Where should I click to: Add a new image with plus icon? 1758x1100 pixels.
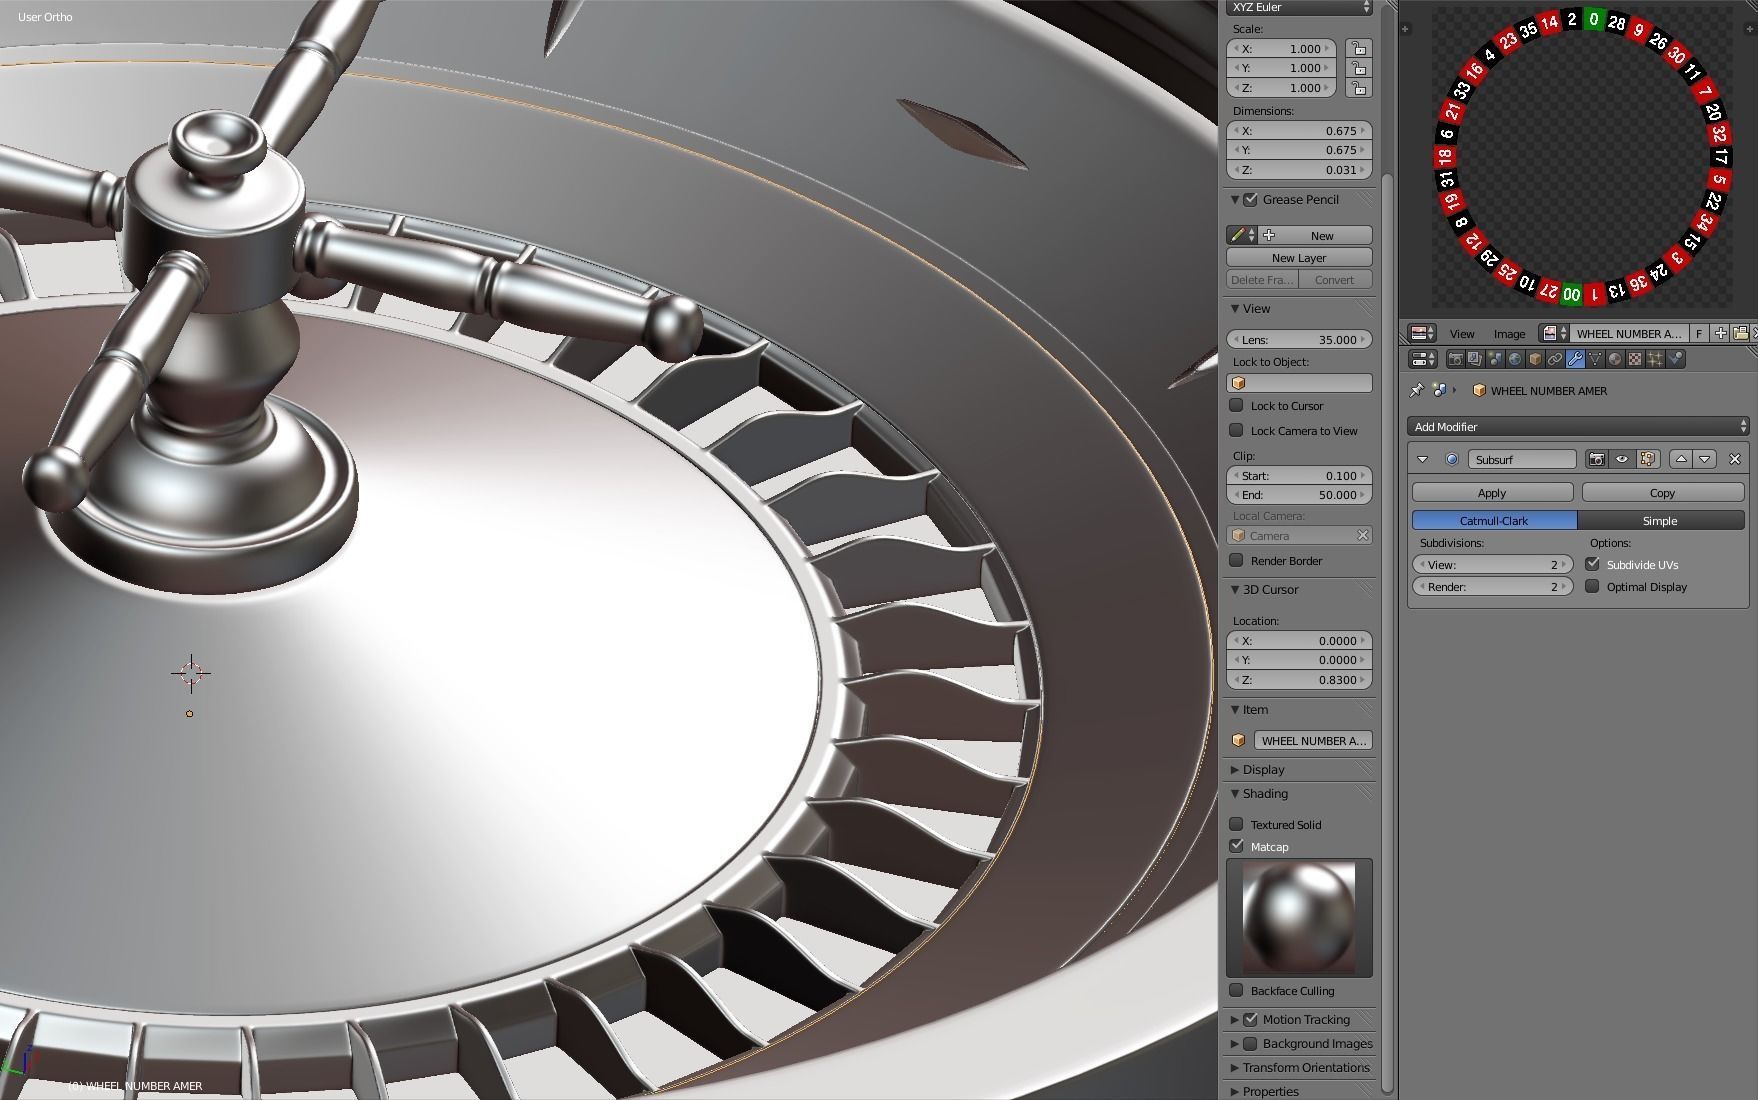click(x=1720, y=333)
